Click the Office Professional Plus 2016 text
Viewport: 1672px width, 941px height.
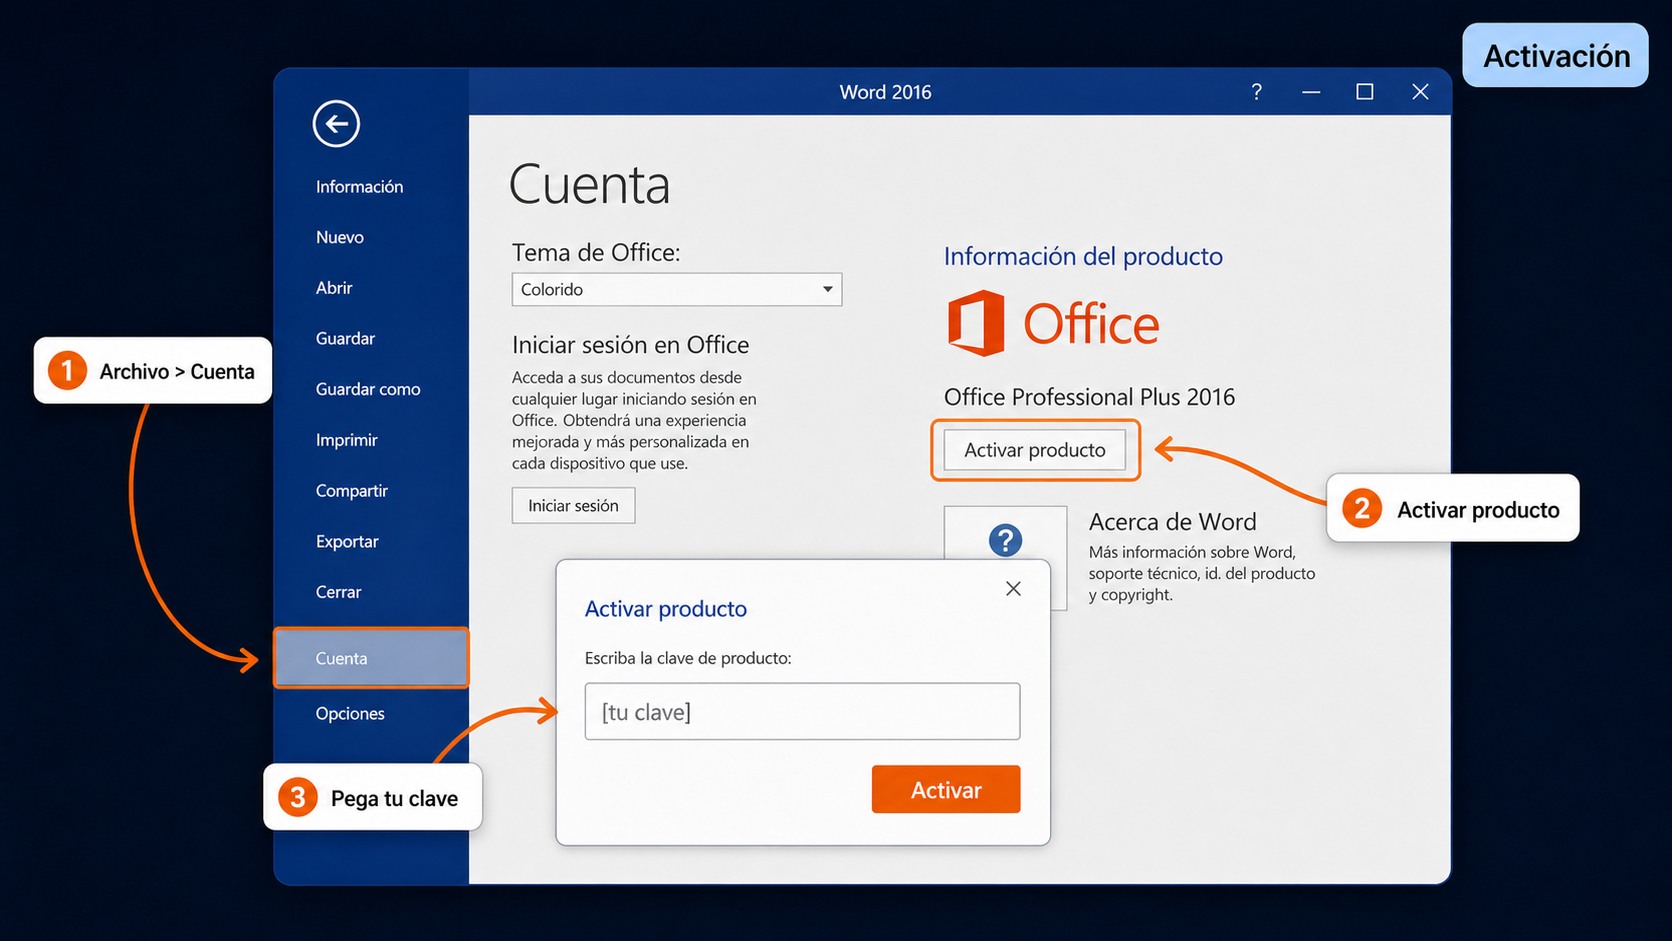(1089, 397)
